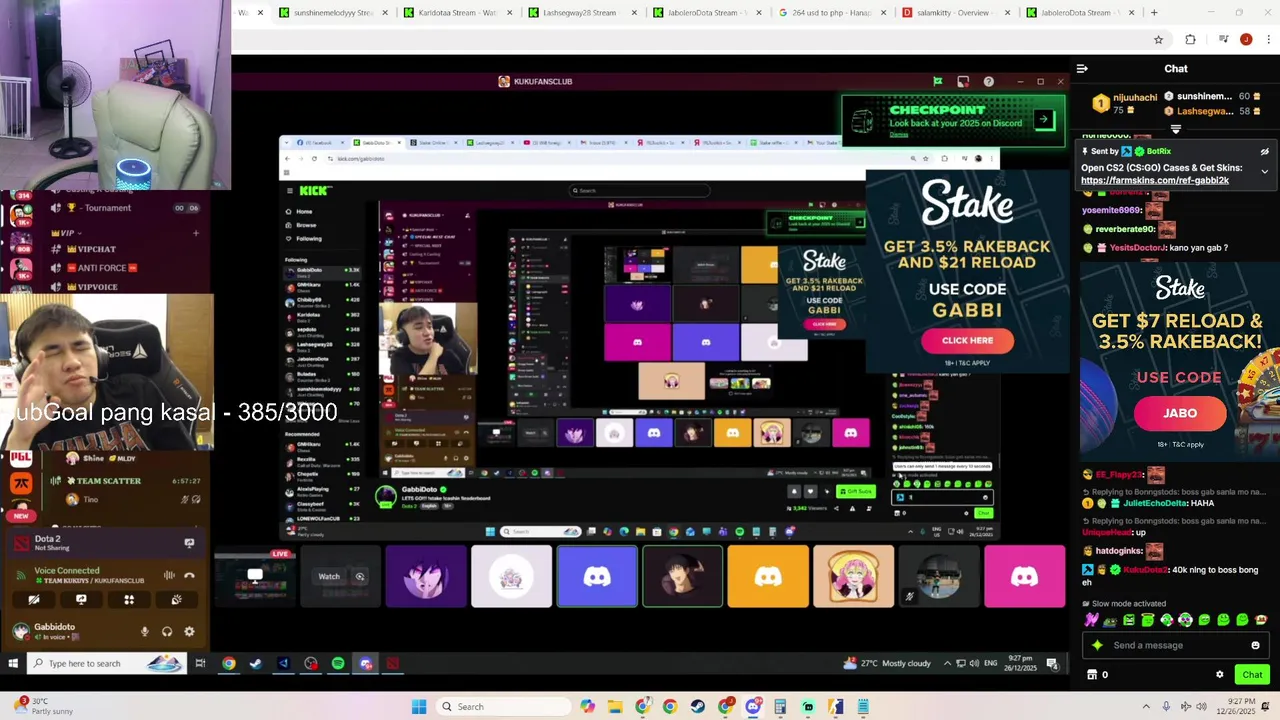Toggle Discord headphones deafen

click(167, 631)
